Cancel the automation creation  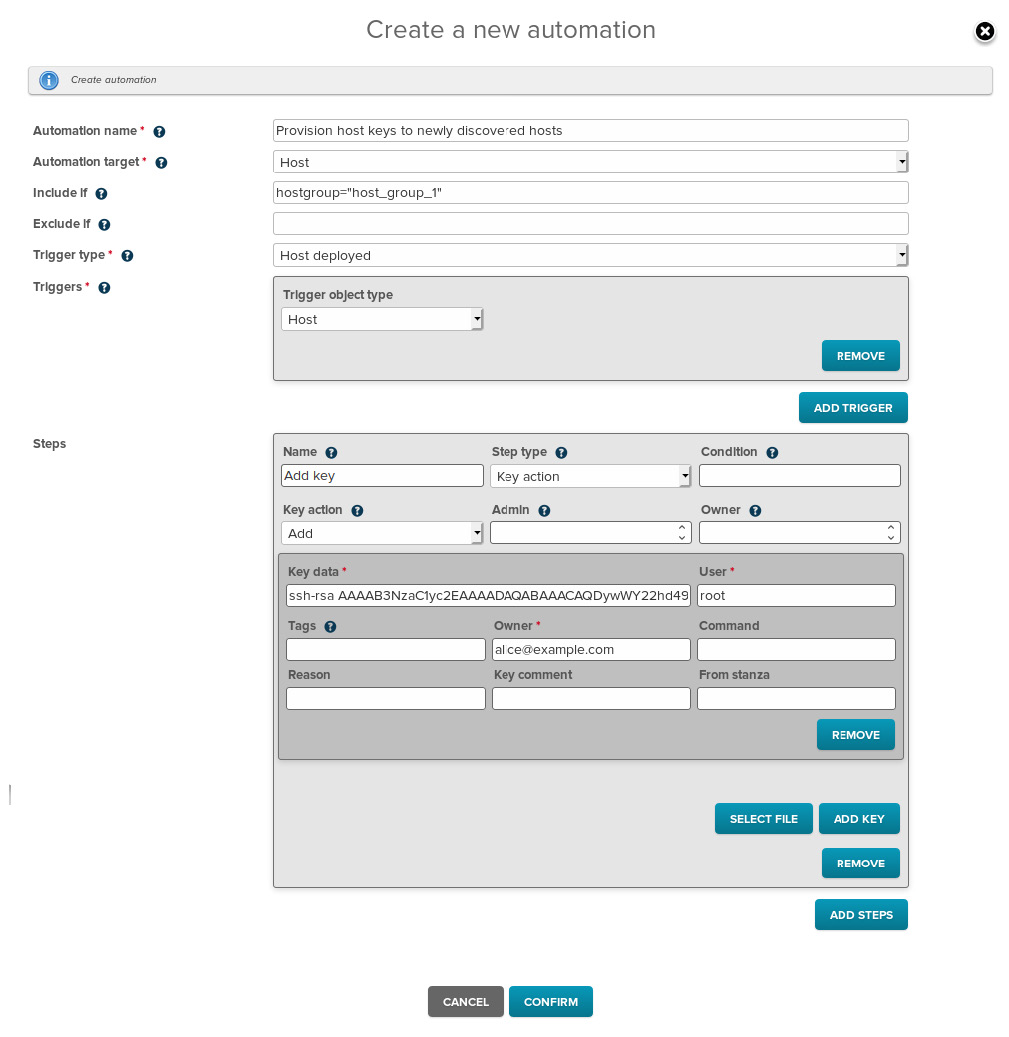[465, 1001]
